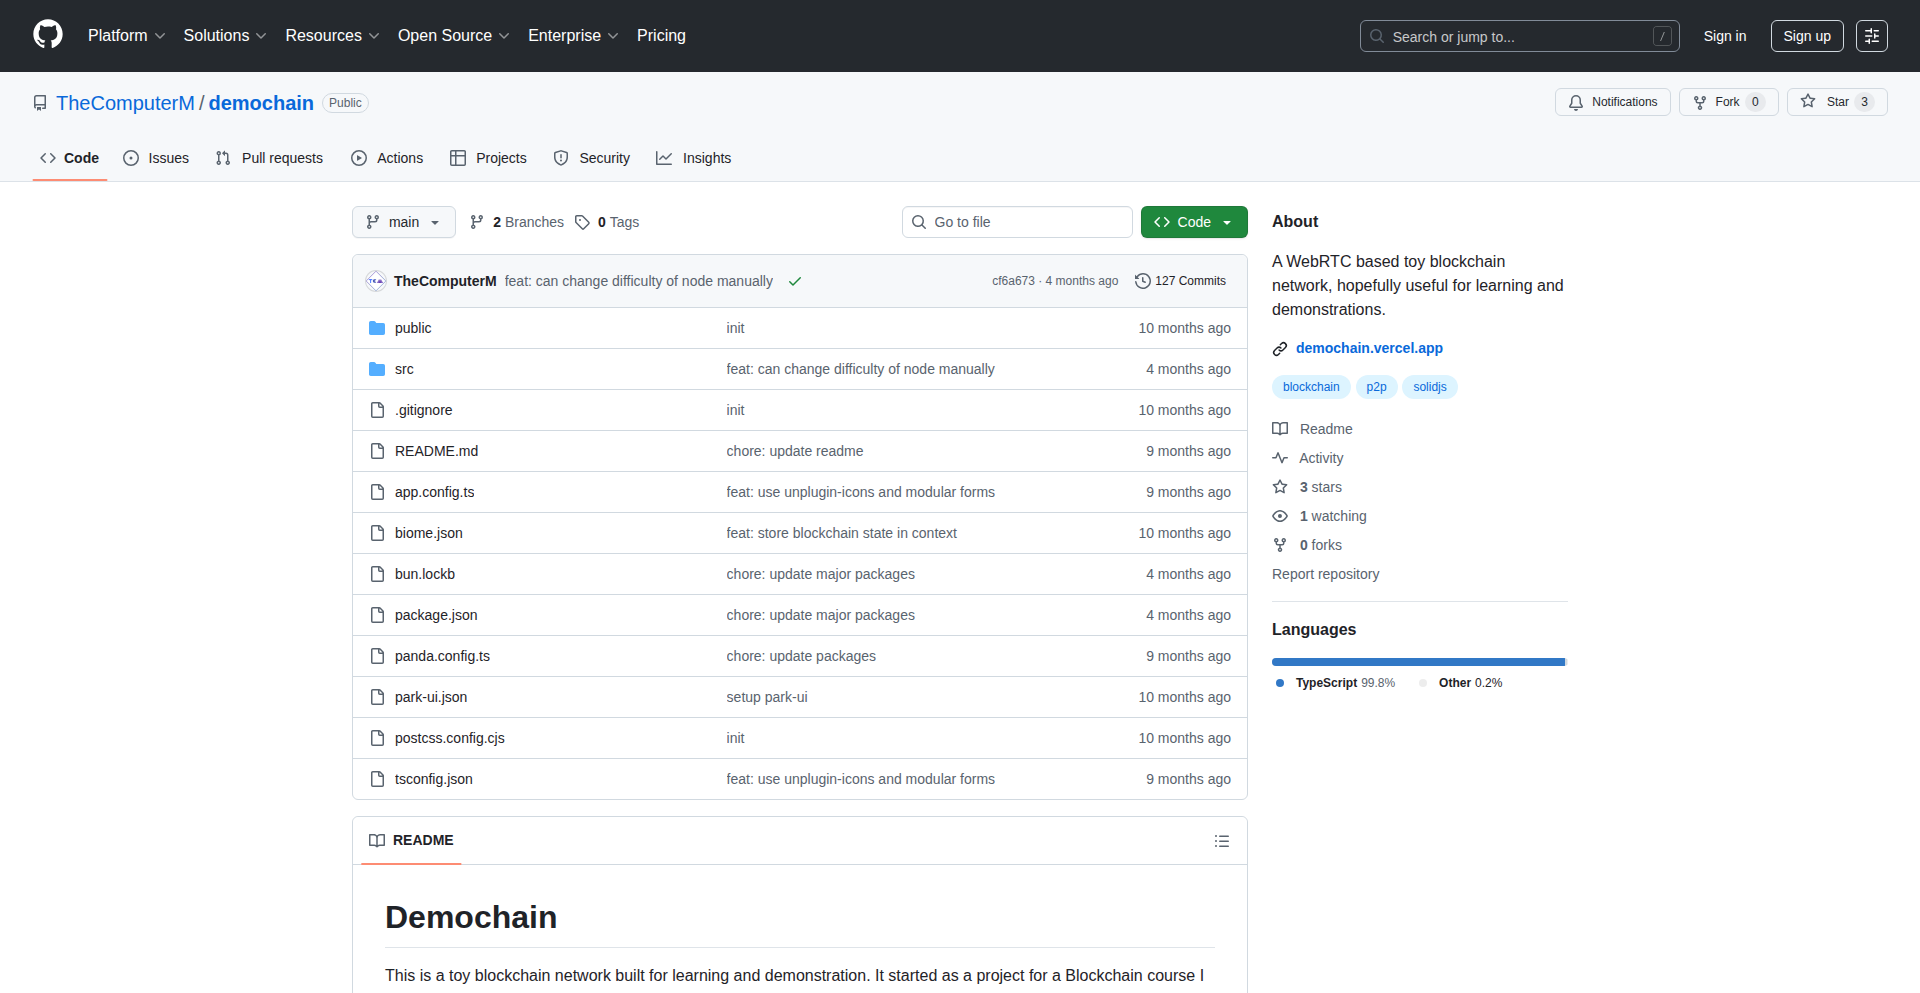Screen dimensions: 1920x993
Task: Open the public folder
Action: click(412, 328)
